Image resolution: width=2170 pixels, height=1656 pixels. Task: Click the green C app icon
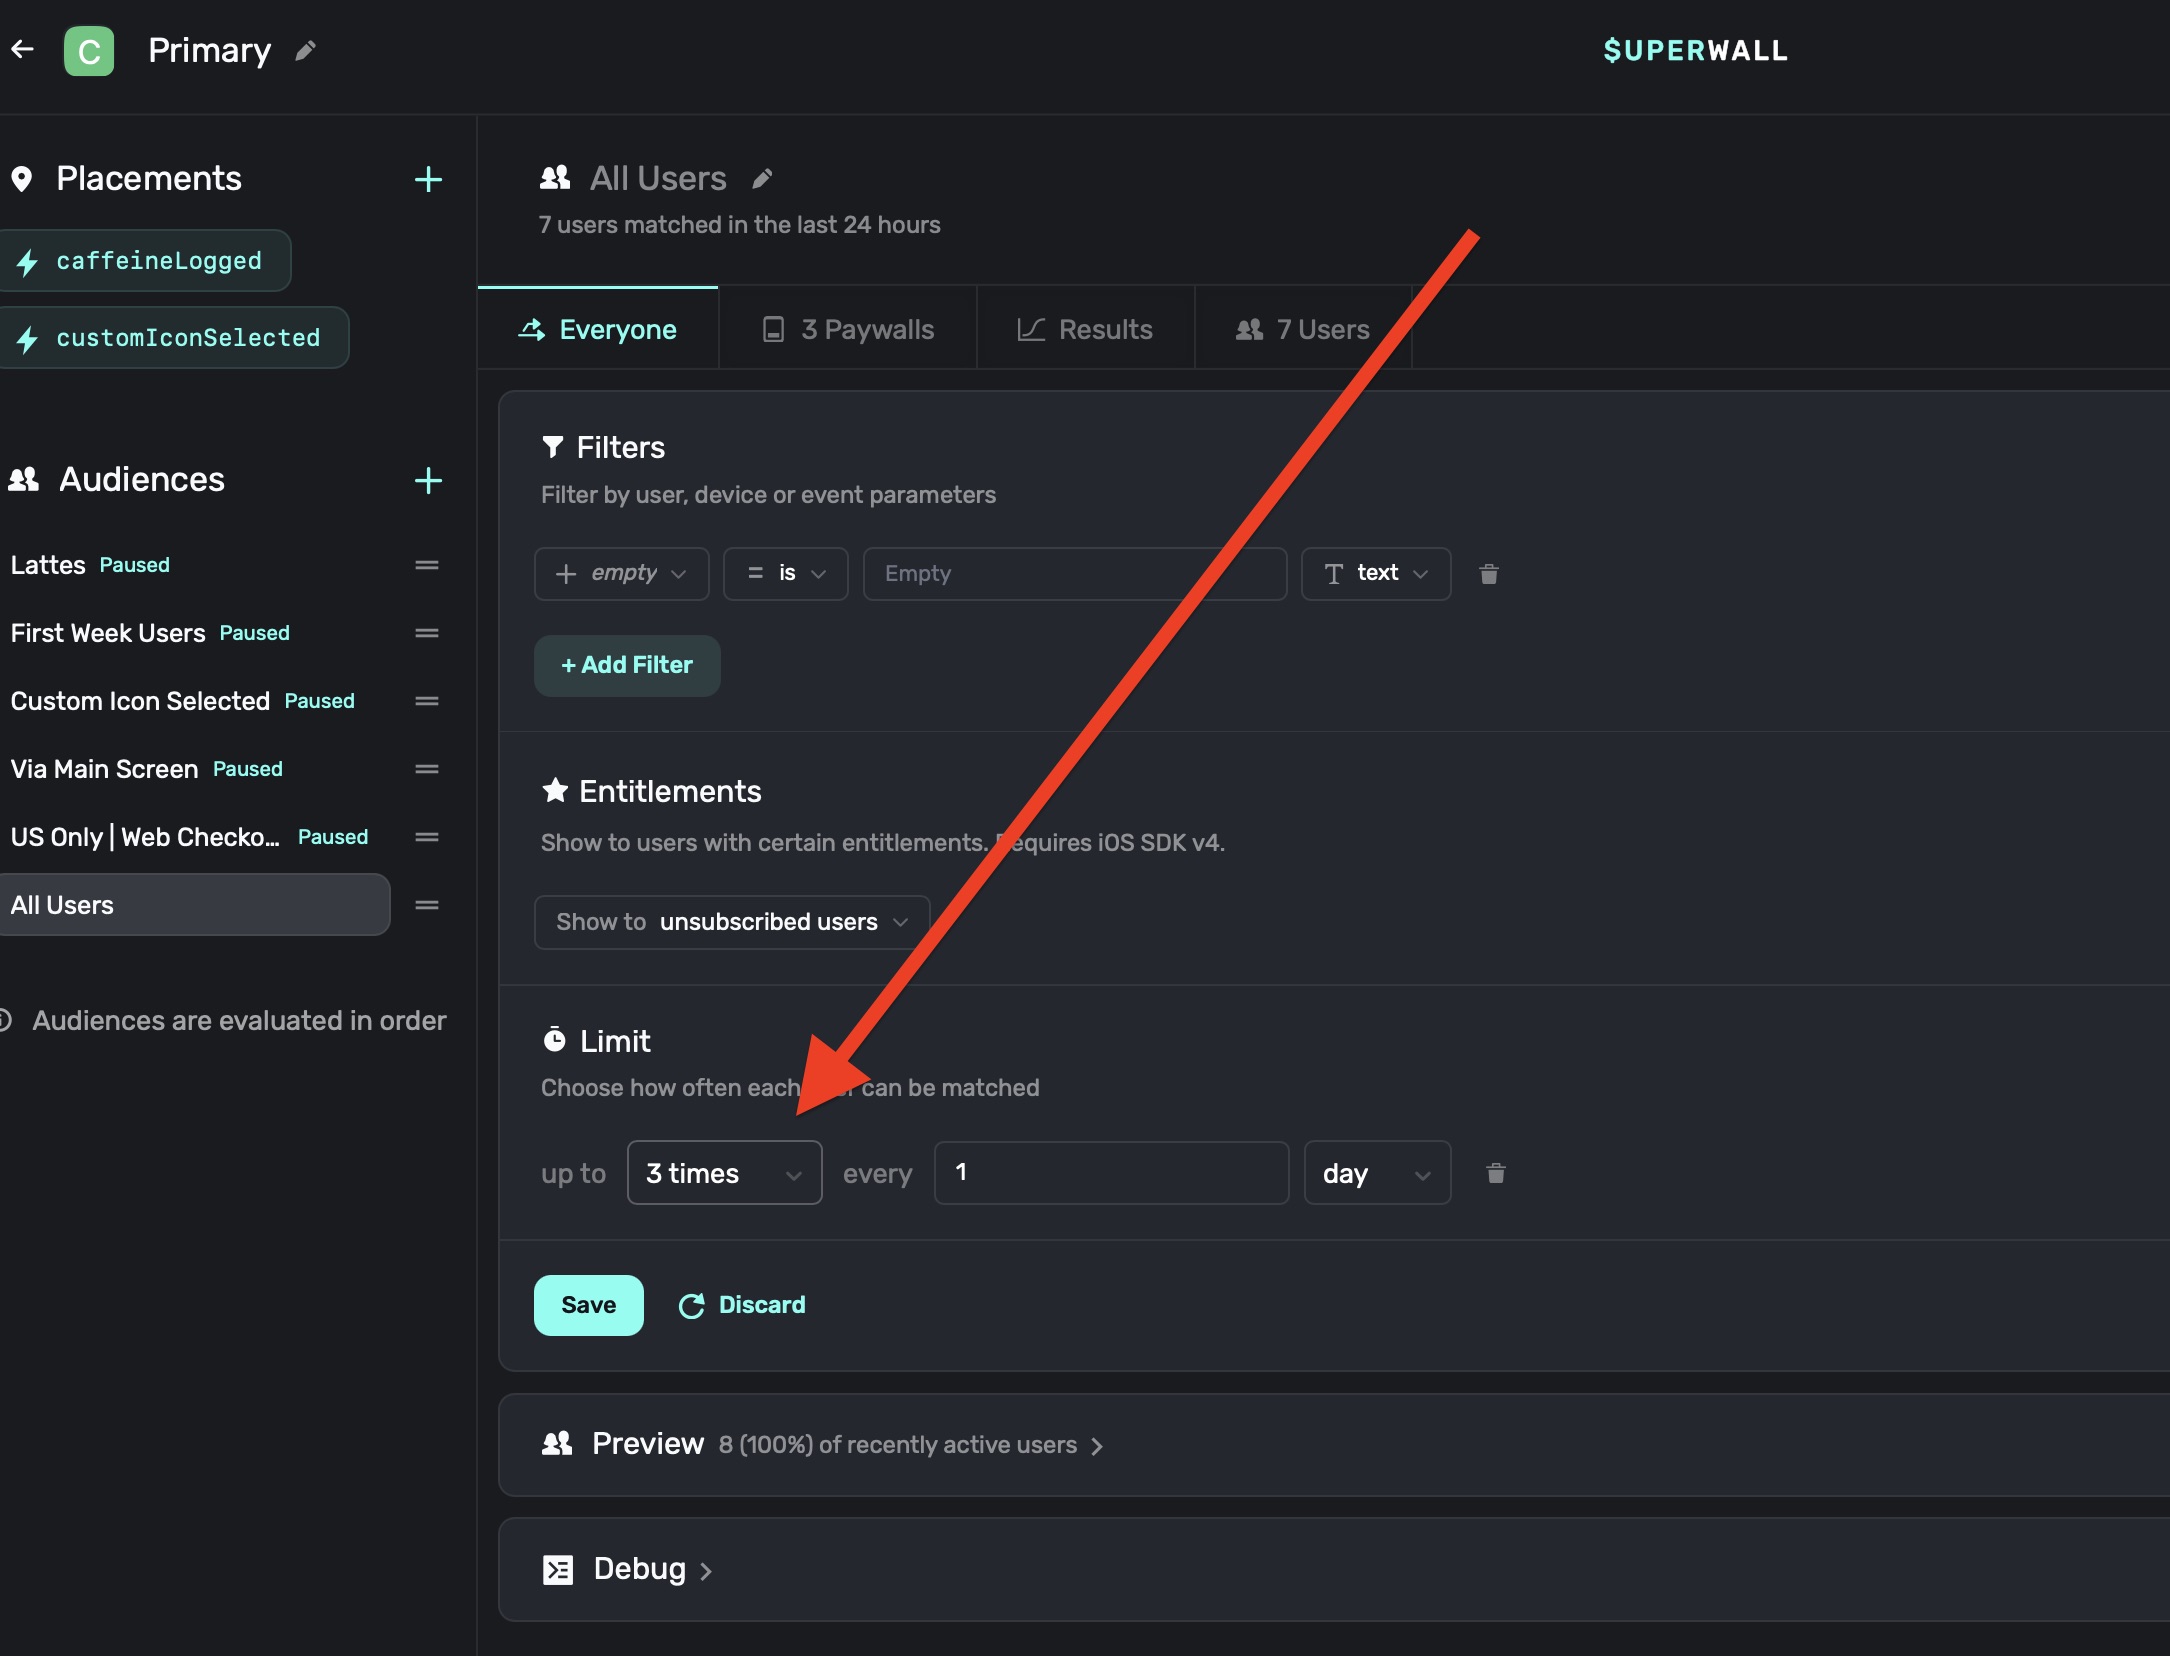89,51
